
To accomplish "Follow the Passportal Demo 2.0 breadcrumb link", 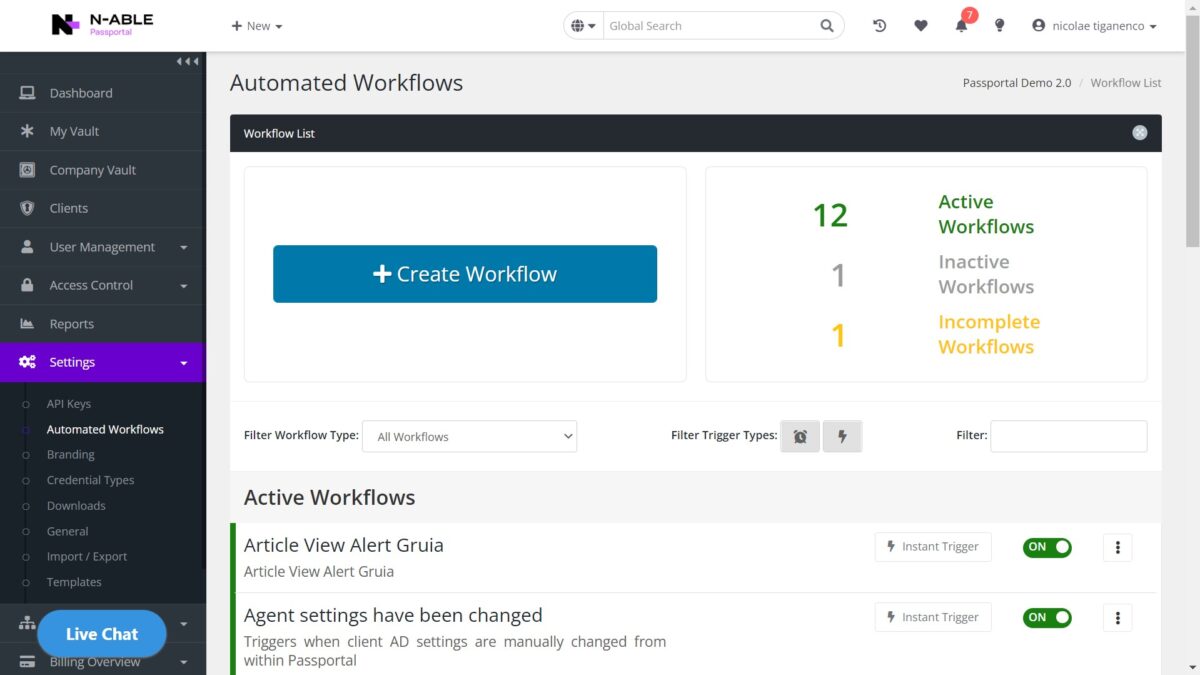I will (1017, 83).
